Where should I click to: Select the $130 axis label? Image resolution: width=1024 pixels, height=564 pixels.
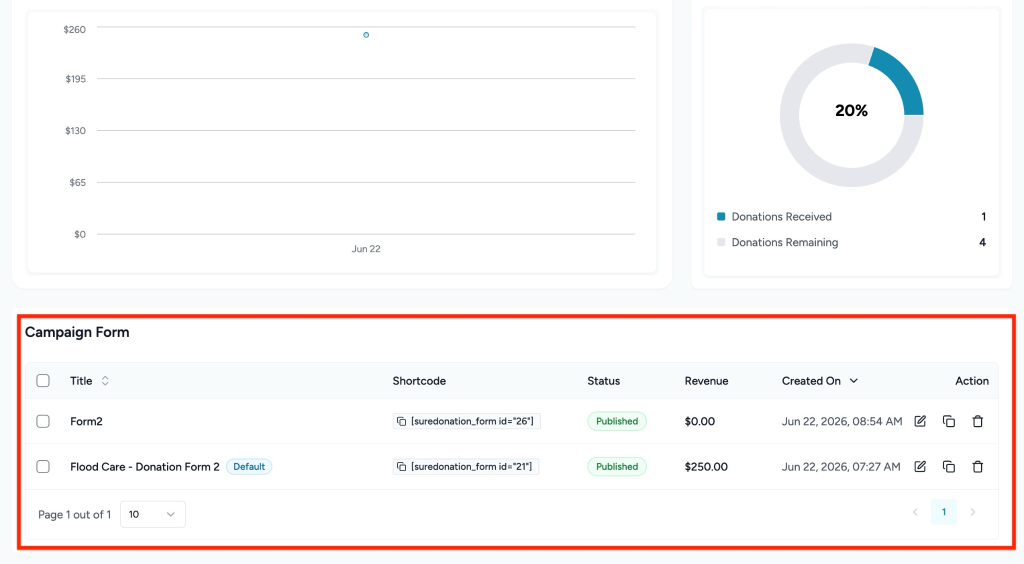pyautogui.click(x=75, y=131)
